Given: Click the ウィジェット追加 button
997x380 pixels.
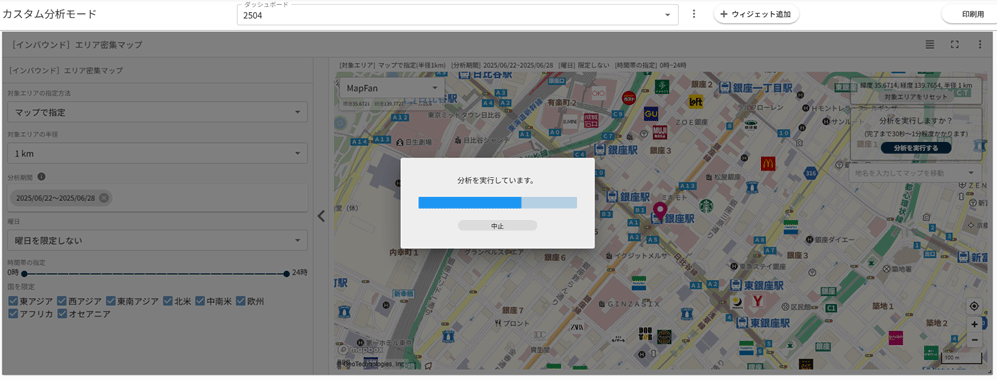Looking at the screenshot, I should pyautogui.click(x=756, y=14).
